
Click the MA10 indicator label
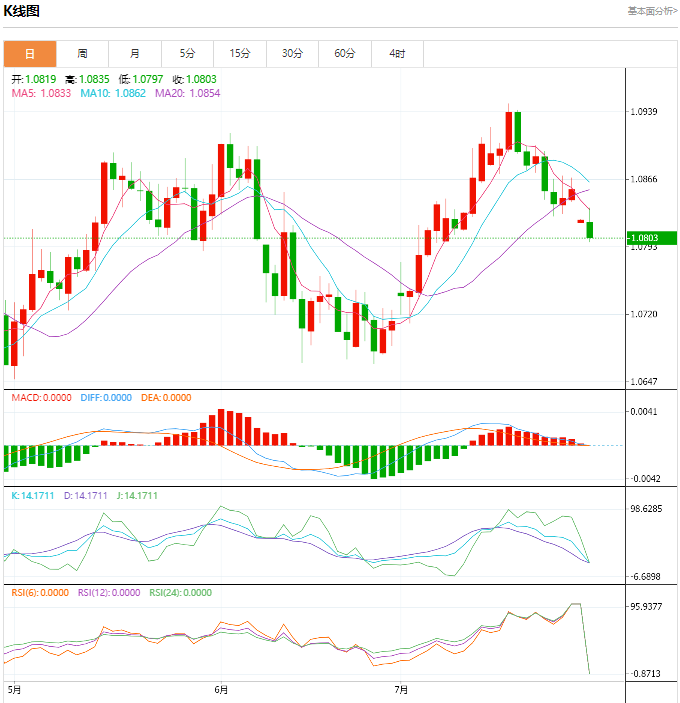pyautogui.click(x=112, y=93)
